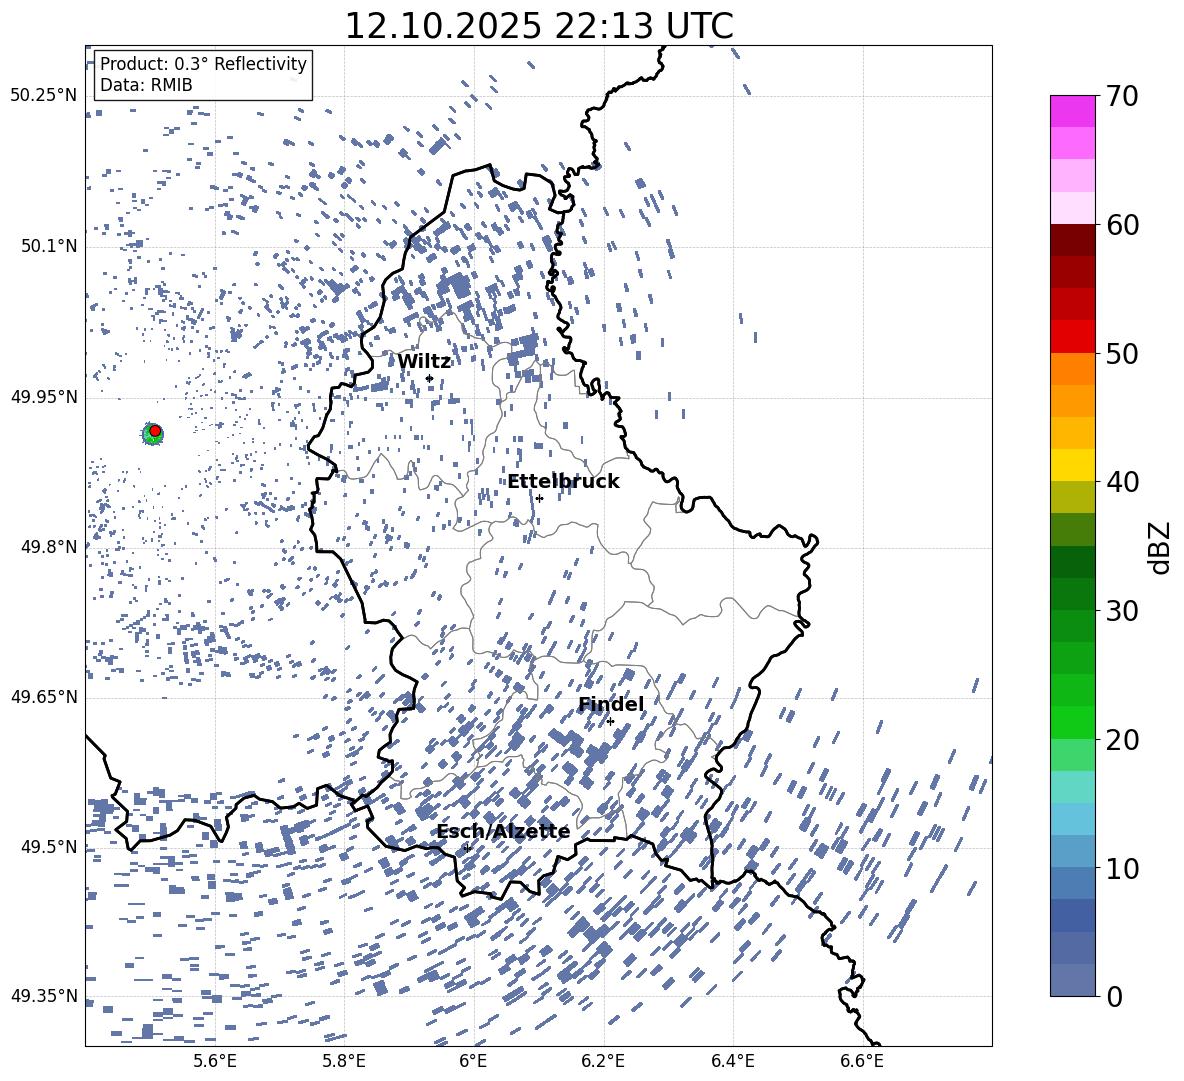1184x1081 pixels.
Task: Select the Wiltz city label
Action: pyautogui.click(x=424, y=362)
